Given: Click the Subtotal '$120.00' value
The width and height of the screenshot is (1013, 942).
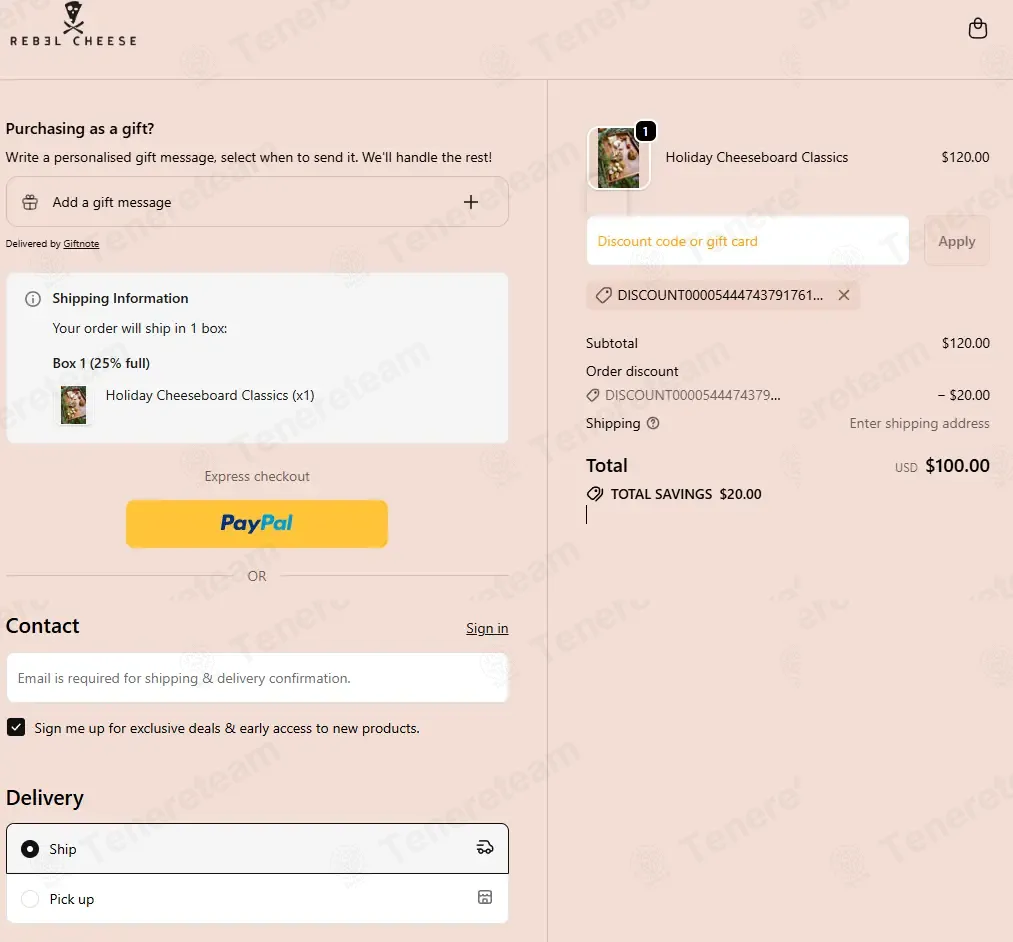Looking at the screenshot, I should [965, 343].
